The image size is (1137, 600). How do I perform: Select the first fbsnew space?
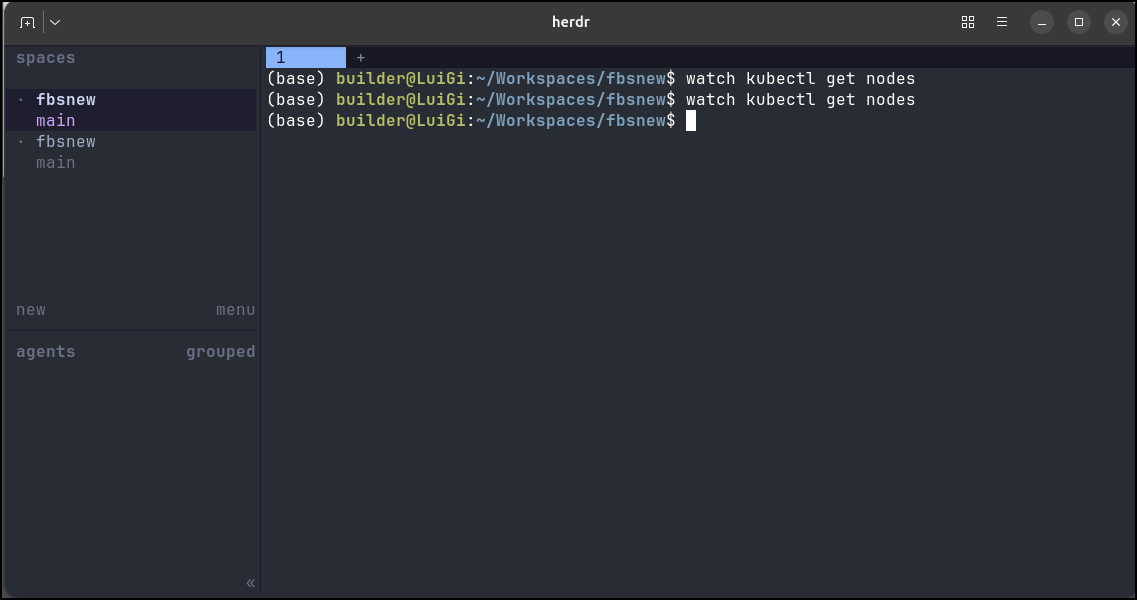click(x=66, y=99)
